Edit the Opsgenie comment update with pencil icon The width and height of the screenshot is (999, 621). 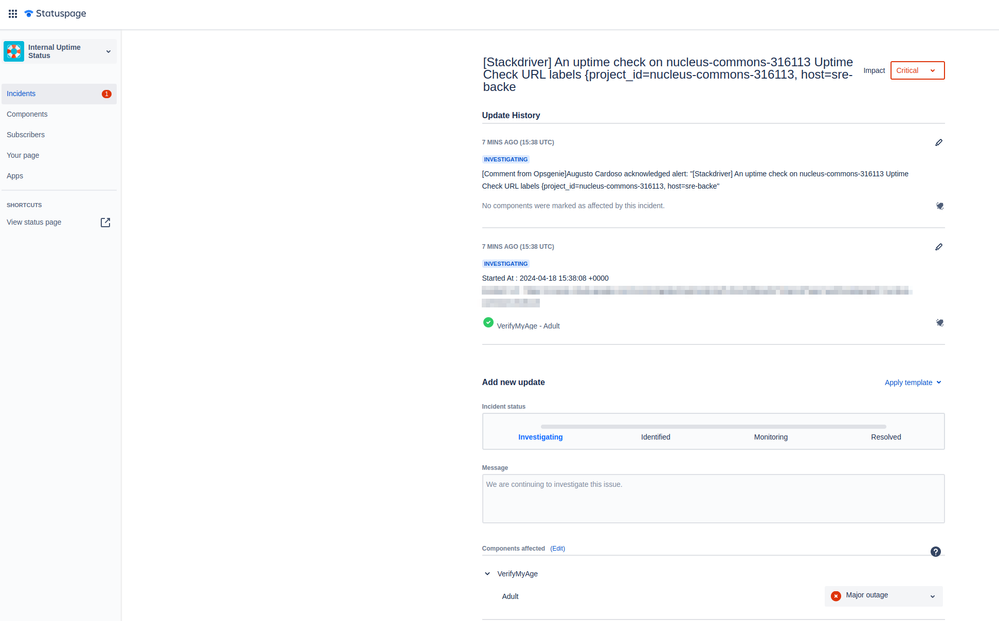pyautogui.click(x=938, y=143)
